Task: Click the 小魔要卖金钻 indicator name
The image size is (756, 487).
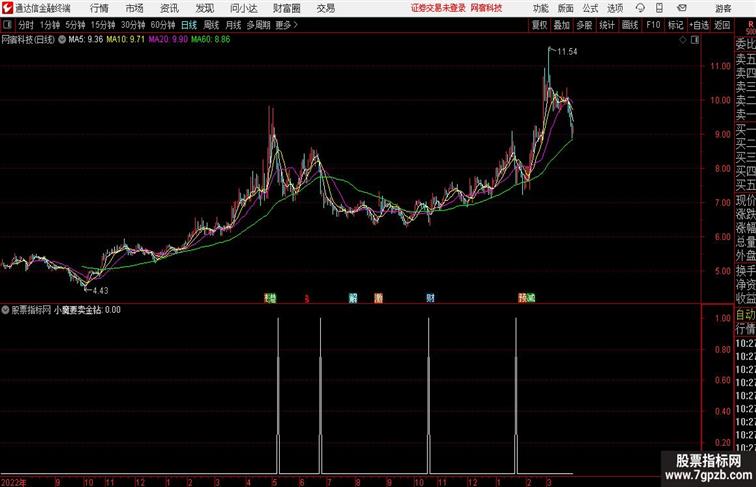Action: tap(77, 310)
